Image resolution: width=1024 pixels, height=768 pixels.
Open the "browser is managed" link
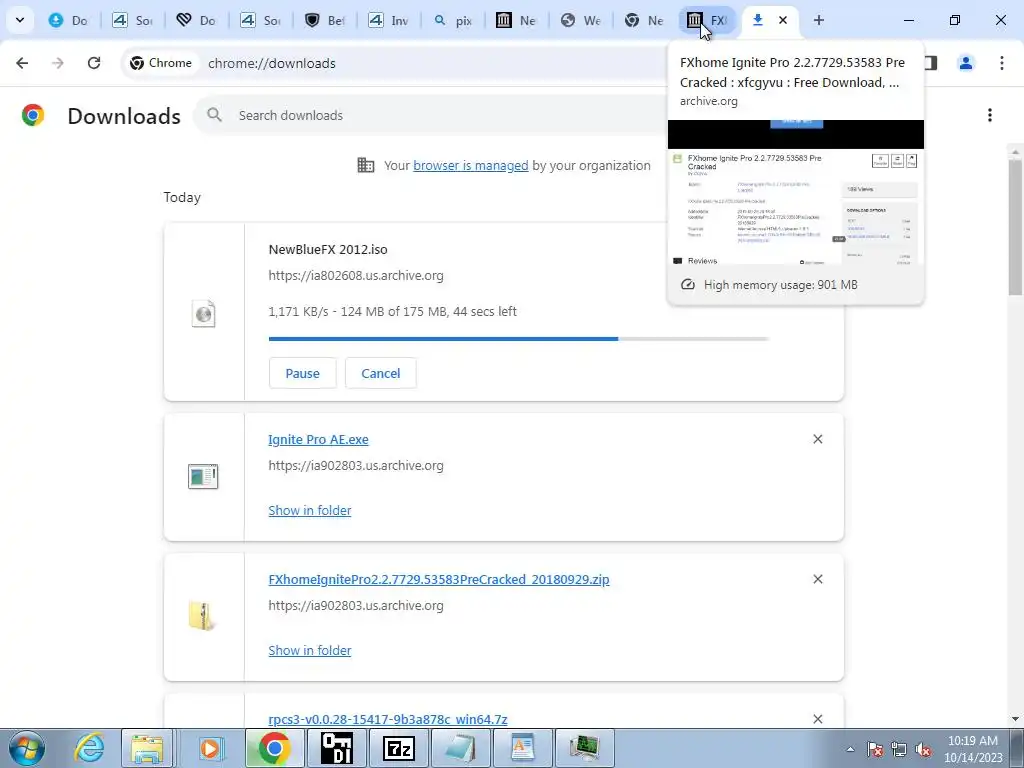(x=470, y=166)
